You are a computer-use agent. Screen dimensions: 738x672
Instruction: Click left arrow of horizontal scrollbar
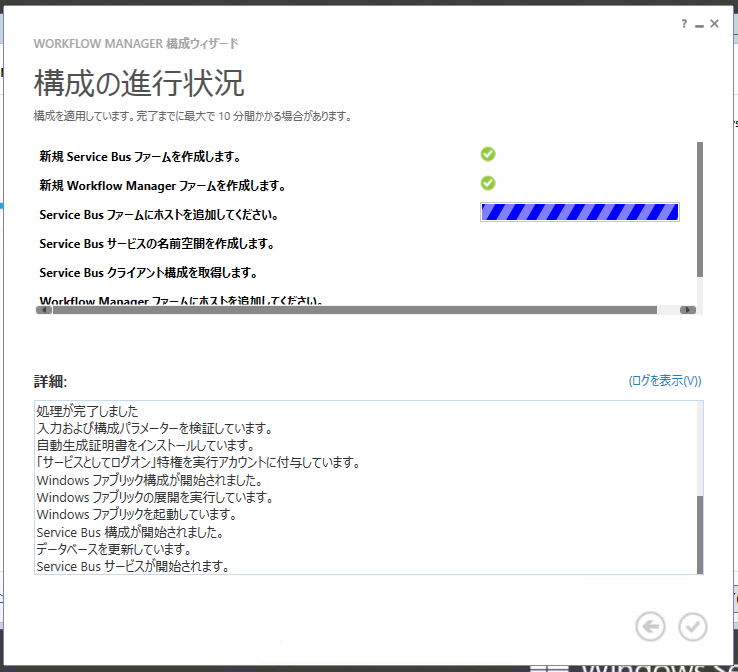click(x=43, y=310)
